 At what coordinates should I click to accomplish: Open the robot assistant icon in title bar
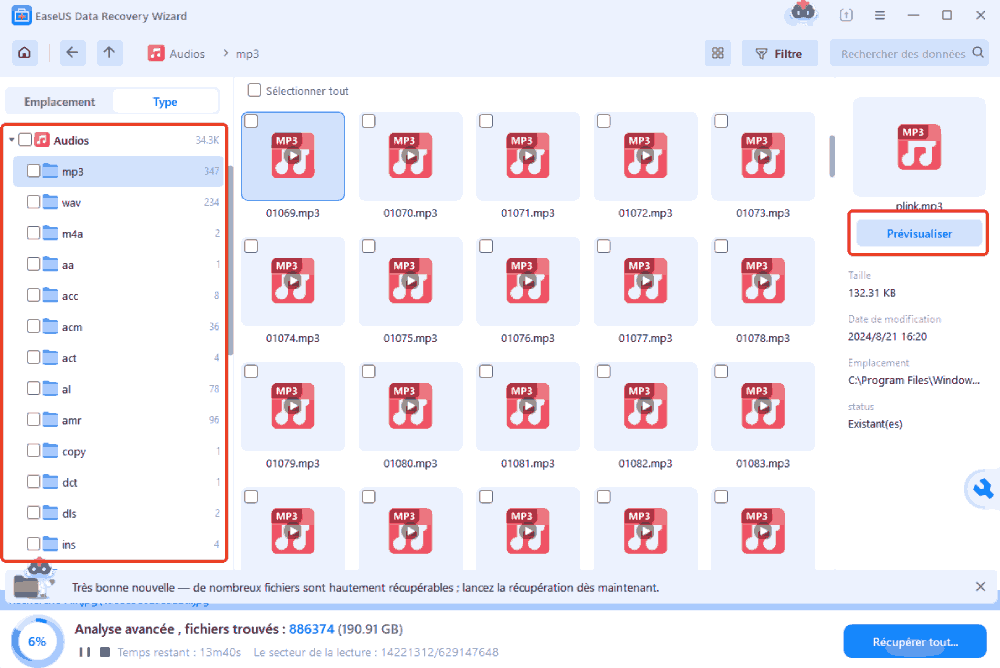point(803,13)
